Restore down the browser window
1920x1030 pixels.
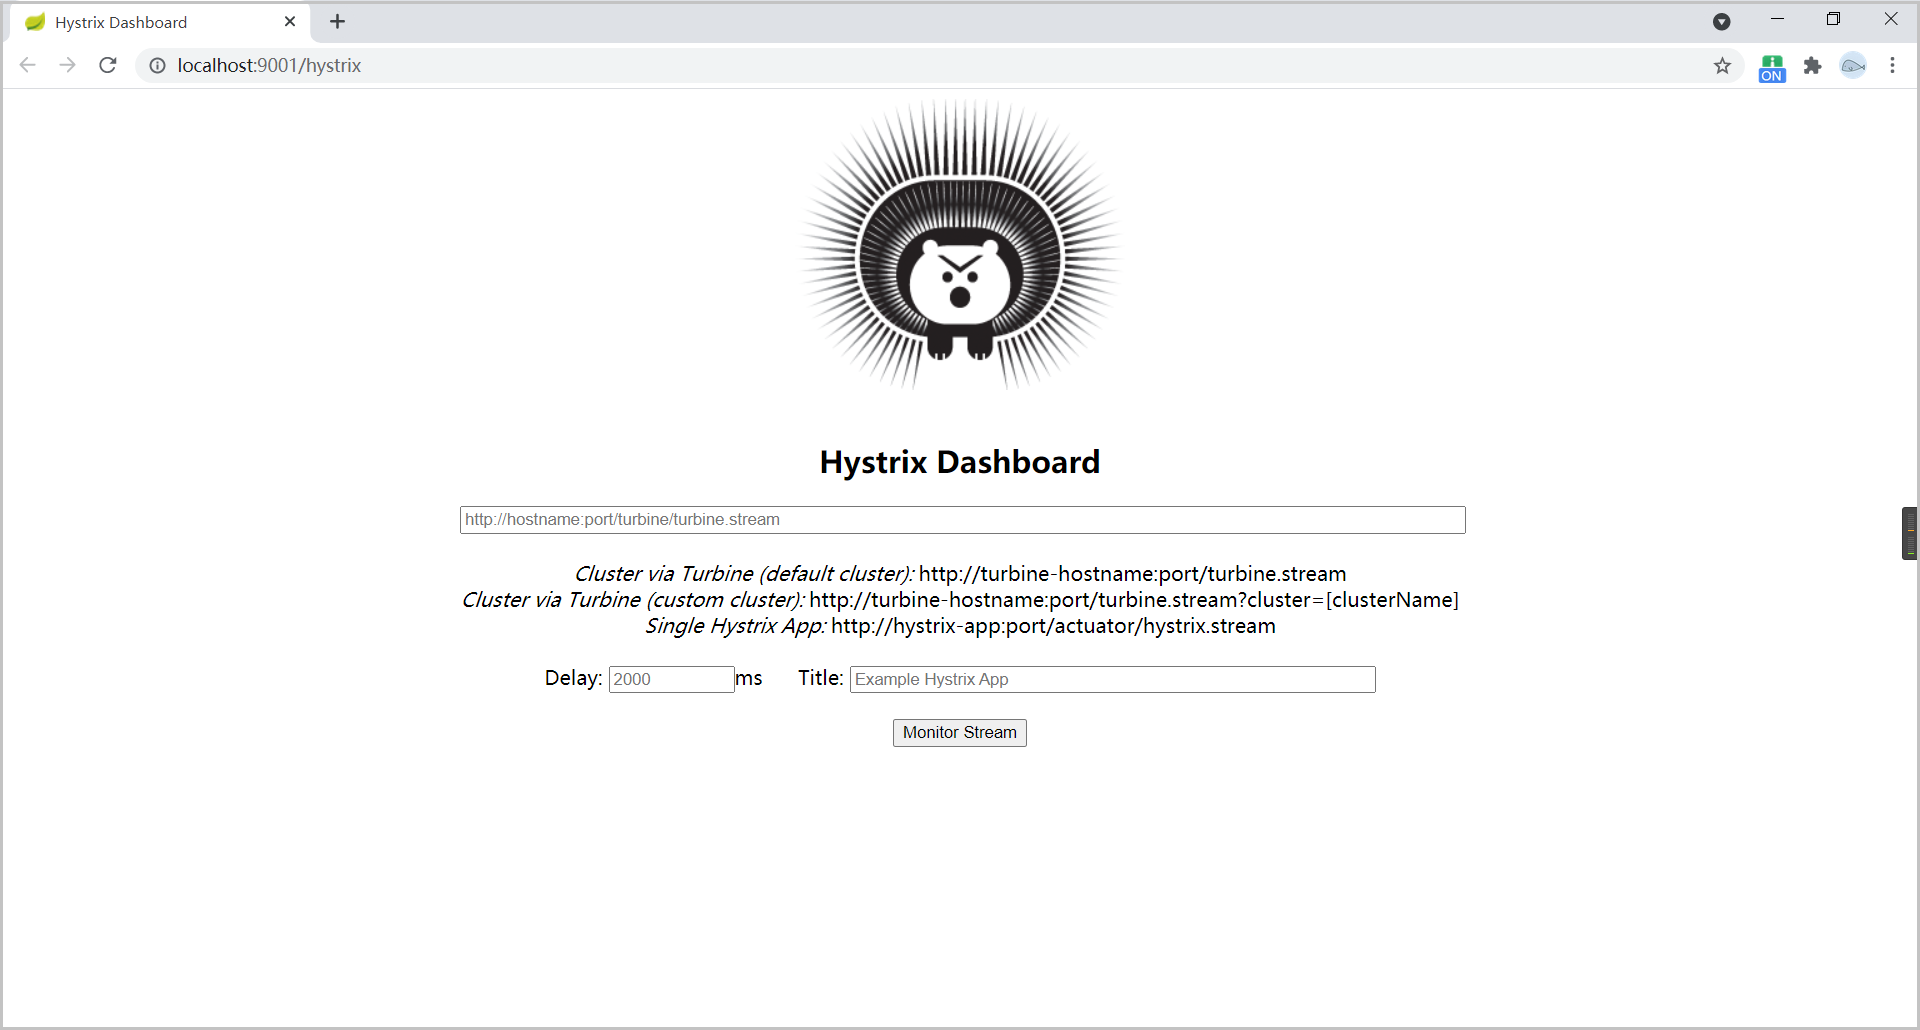pos(1833,19)
